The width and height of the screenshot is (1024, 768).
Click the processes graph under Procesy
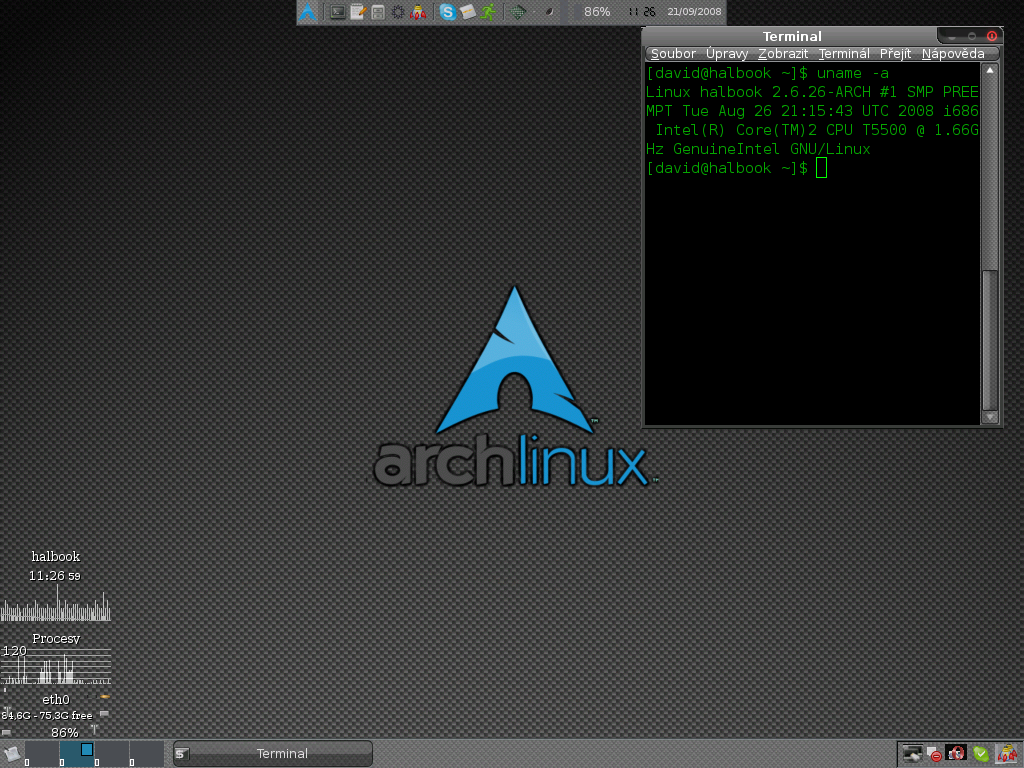click(56, 665)
